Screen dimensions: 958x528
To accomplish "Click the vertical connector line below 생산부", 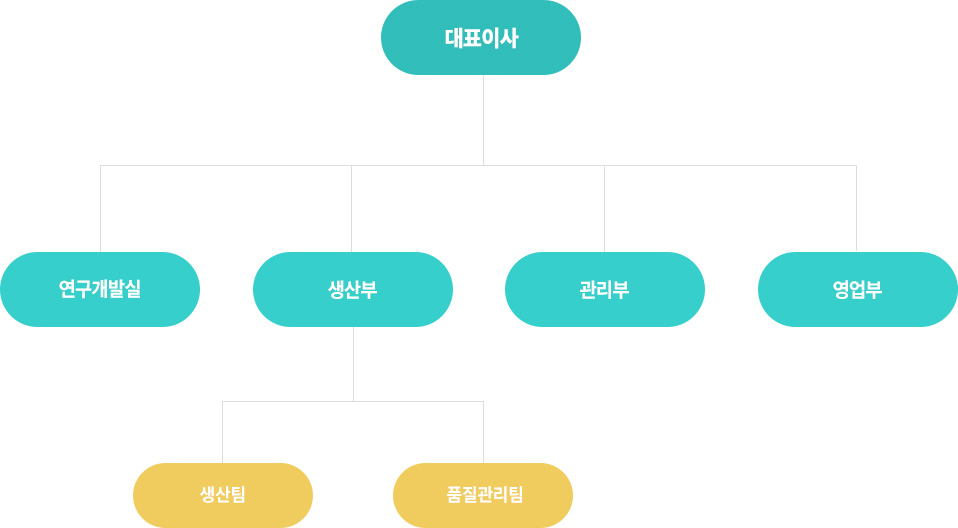I will (x=353, y=363).
